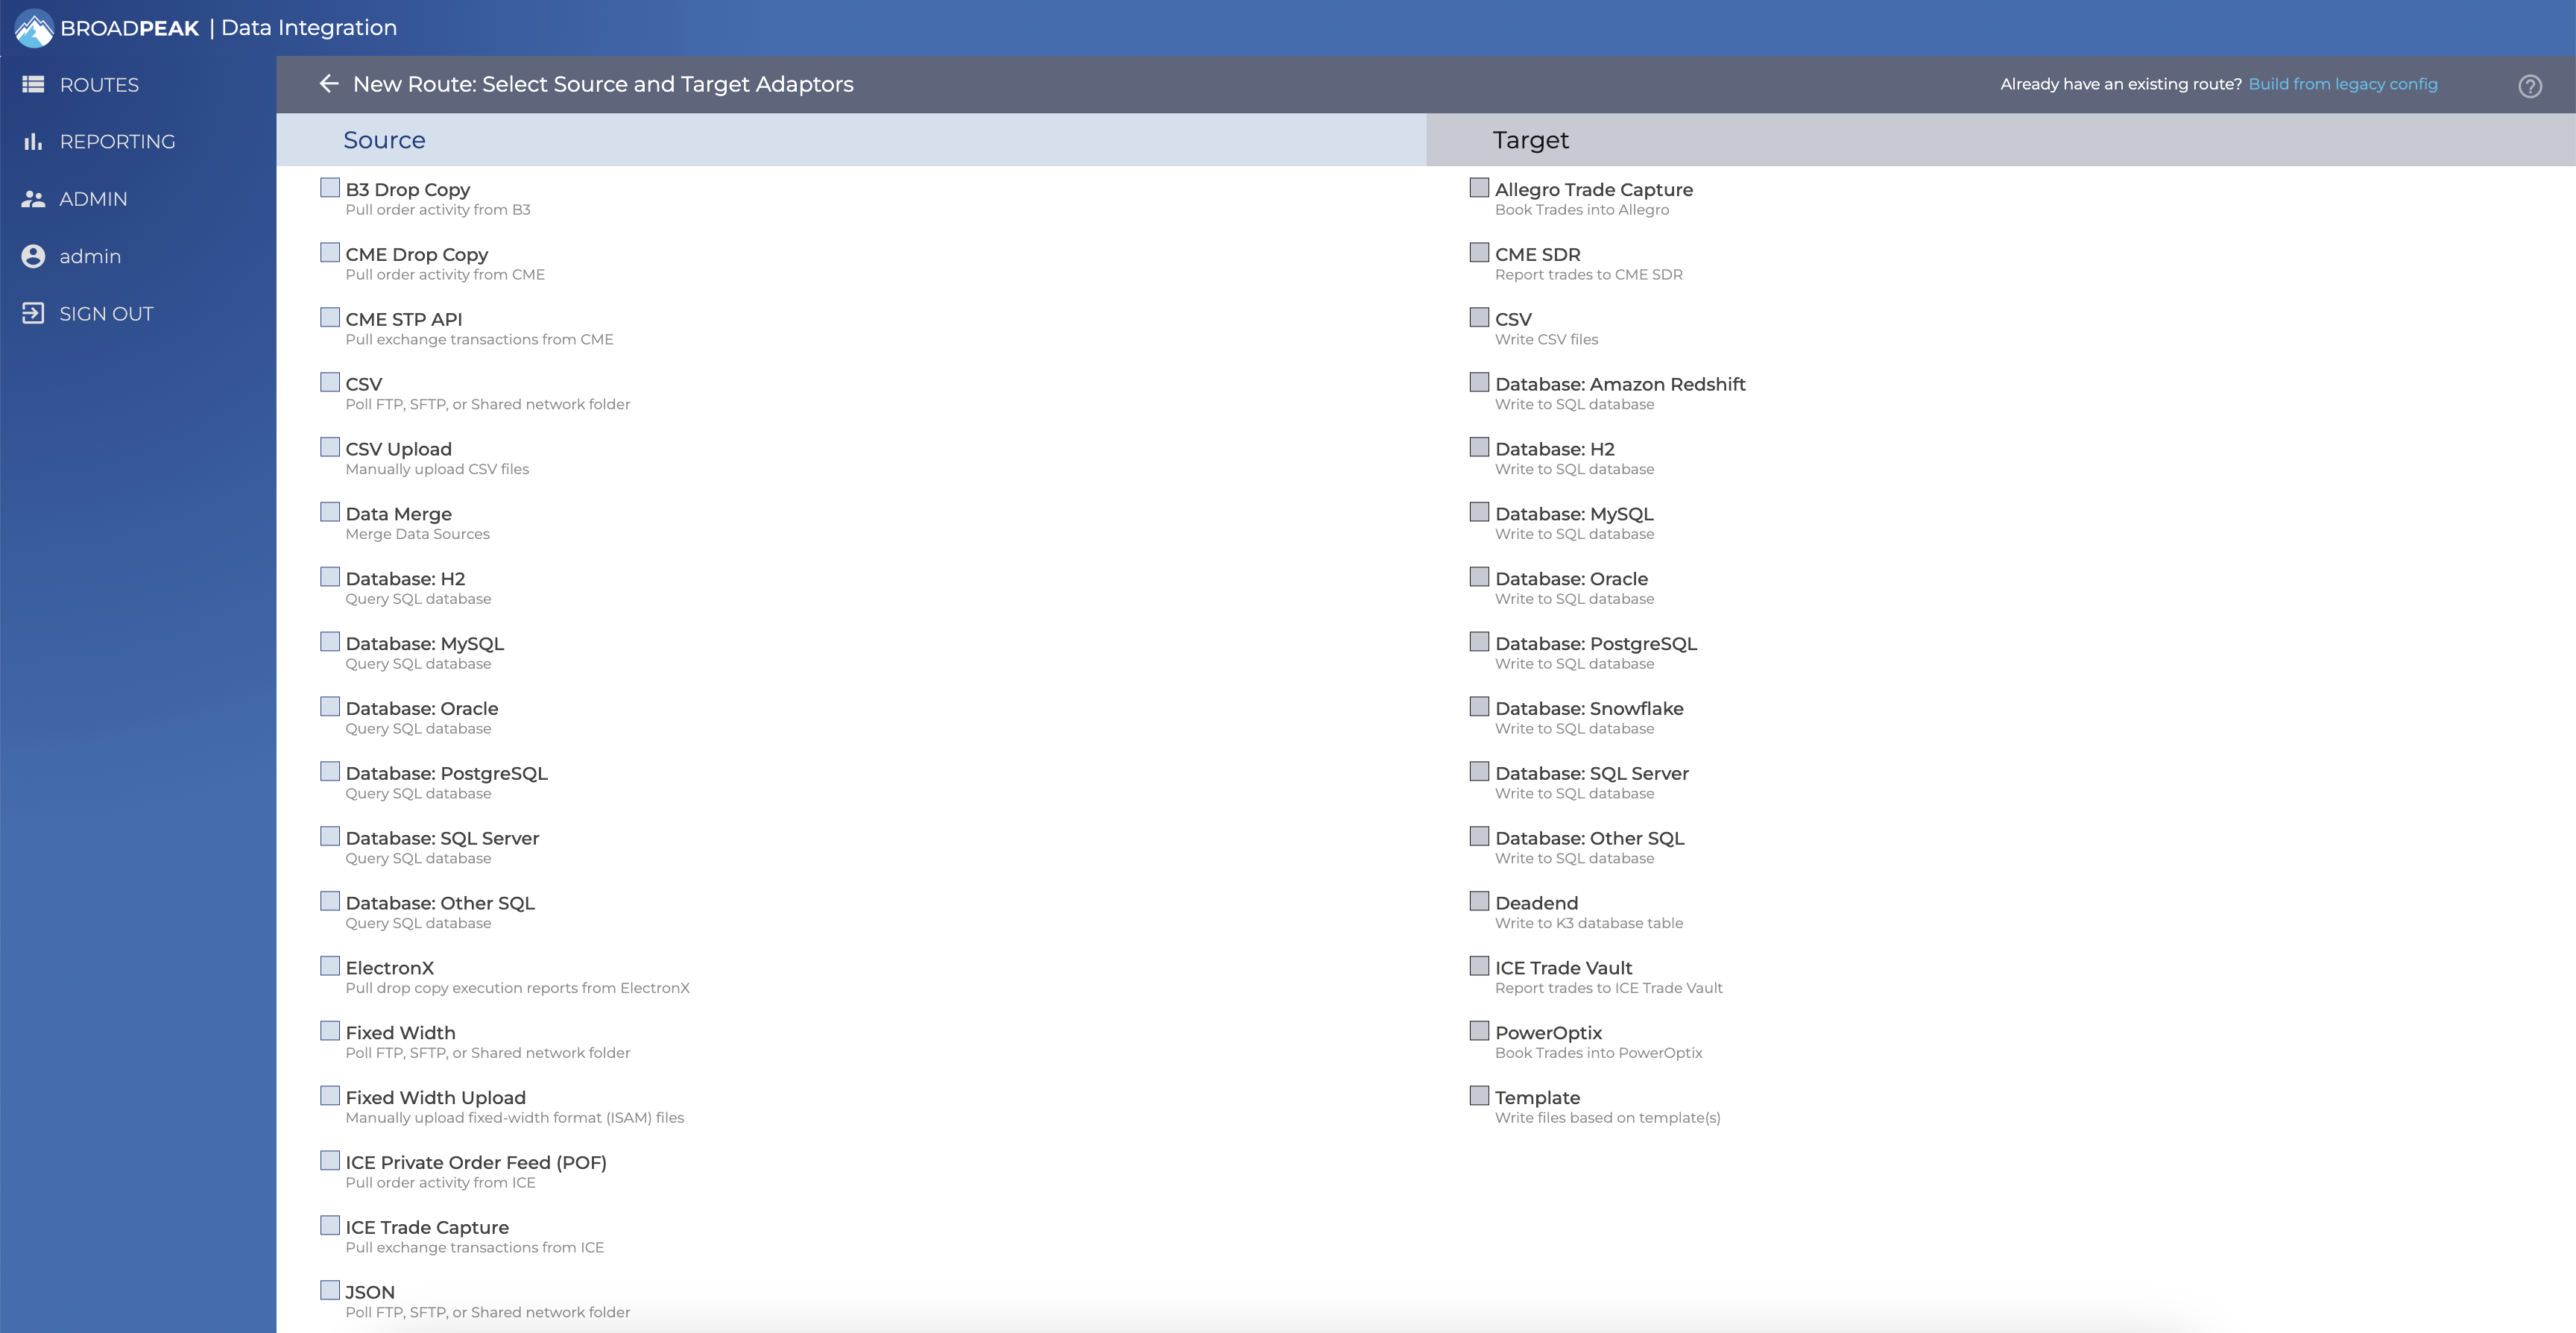This screenshot has height=1333, width=2576.
Task: Click SIGN OUT in the sidebar
Action: point(105,313)
